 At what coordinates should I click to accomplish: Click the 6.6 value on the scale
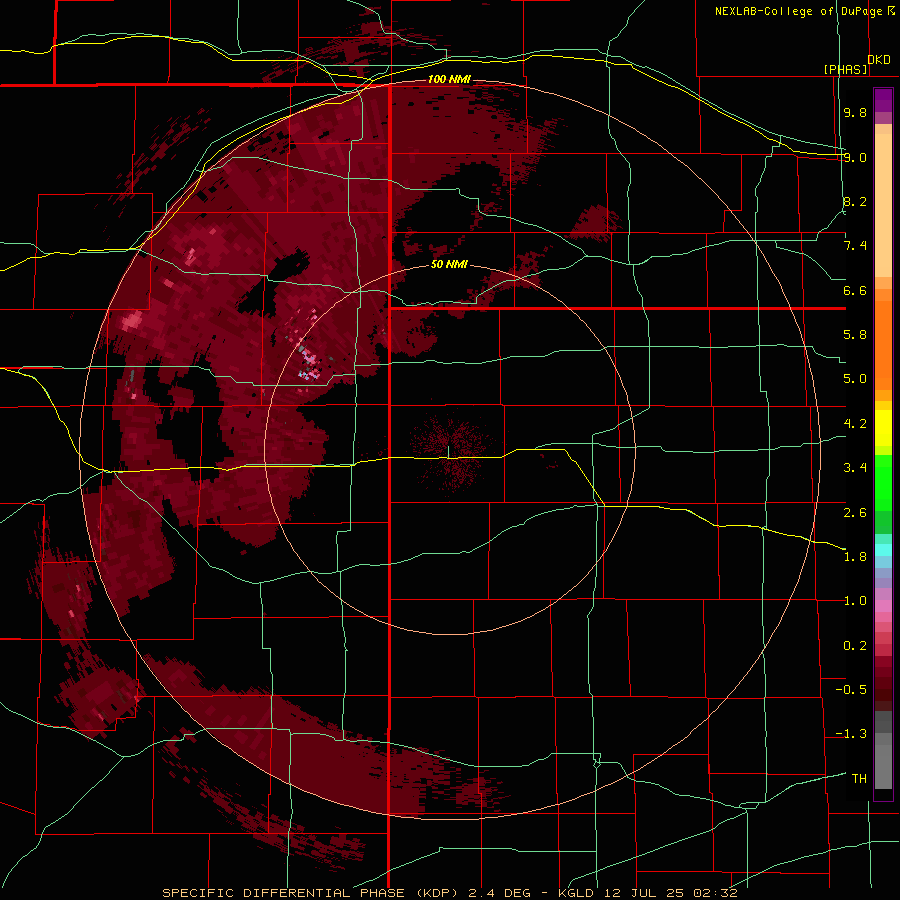click(855, 290)
